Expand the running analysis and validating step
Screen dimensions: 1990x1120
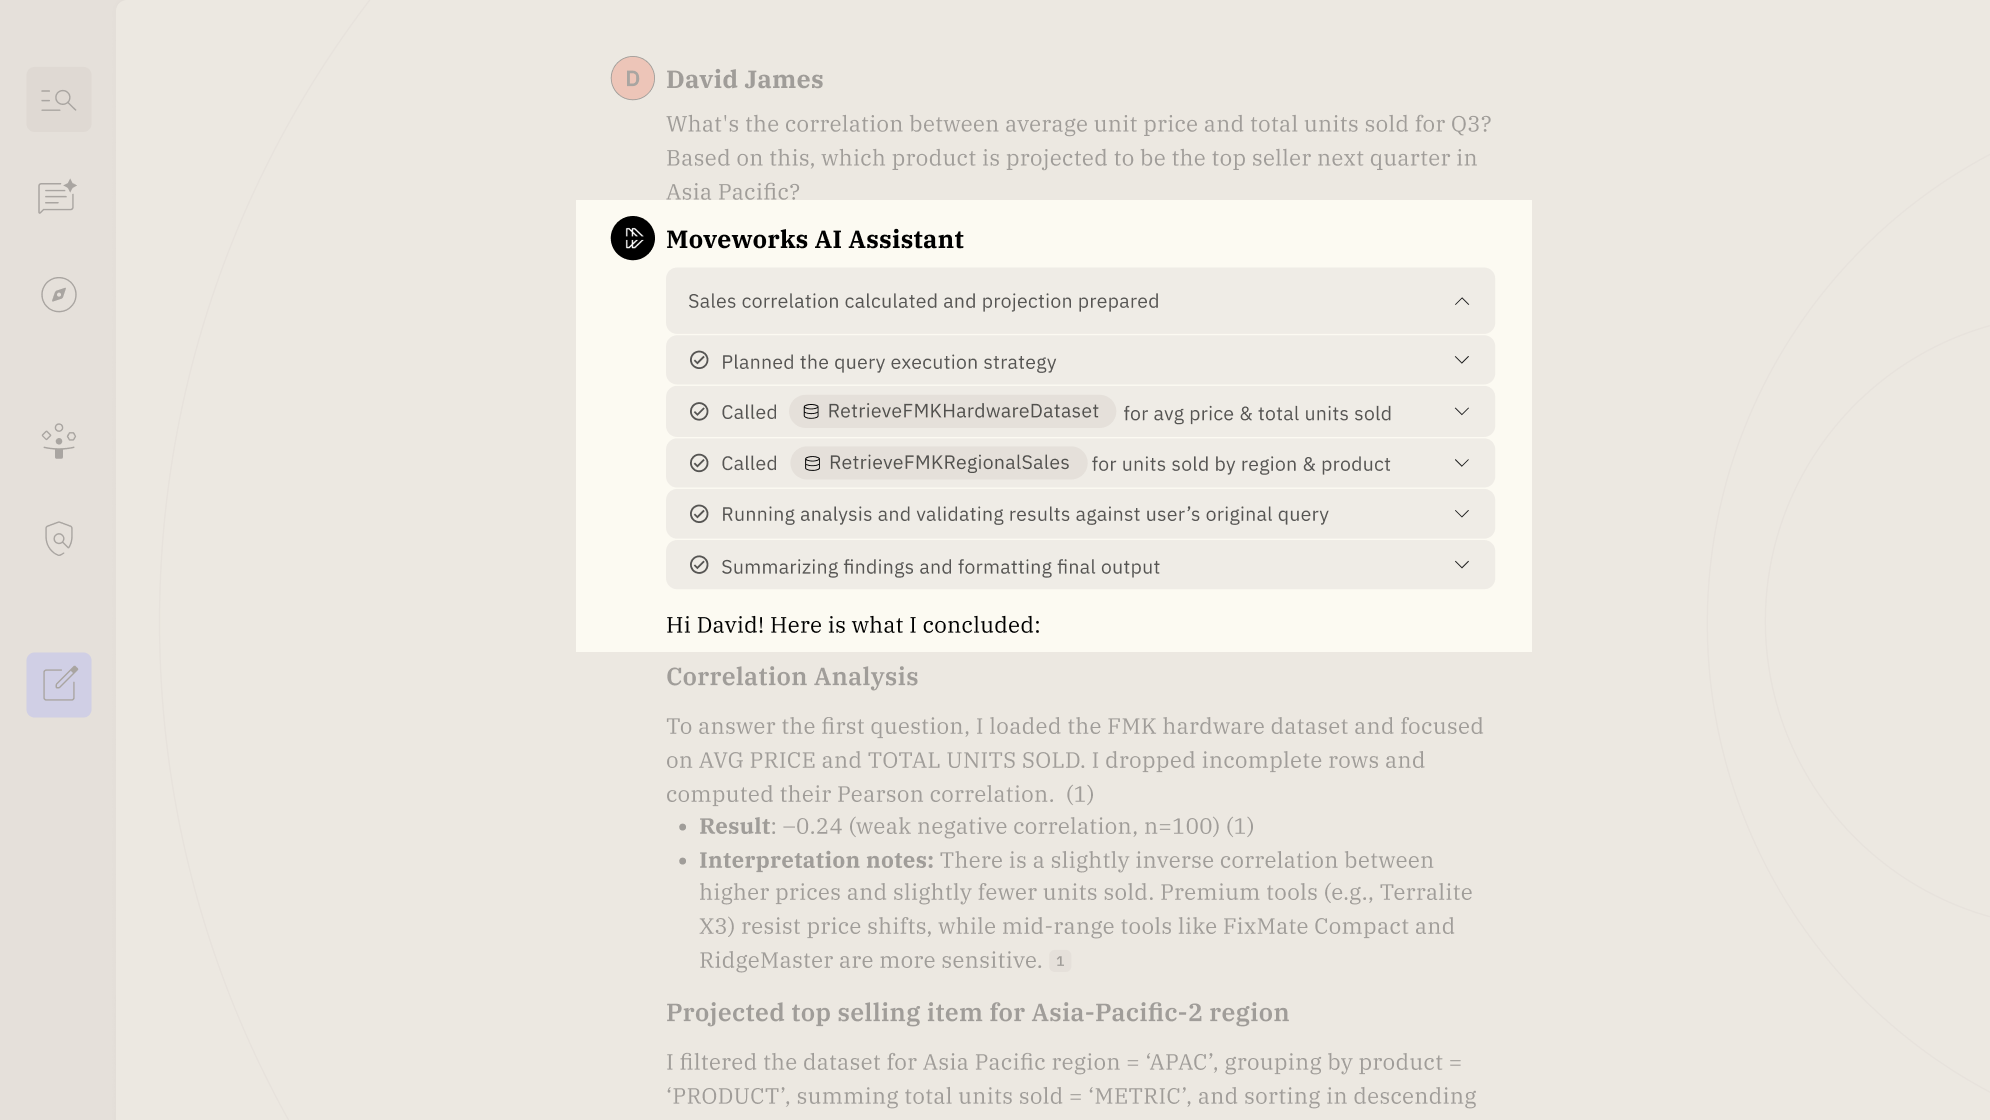coord(1462,514)
